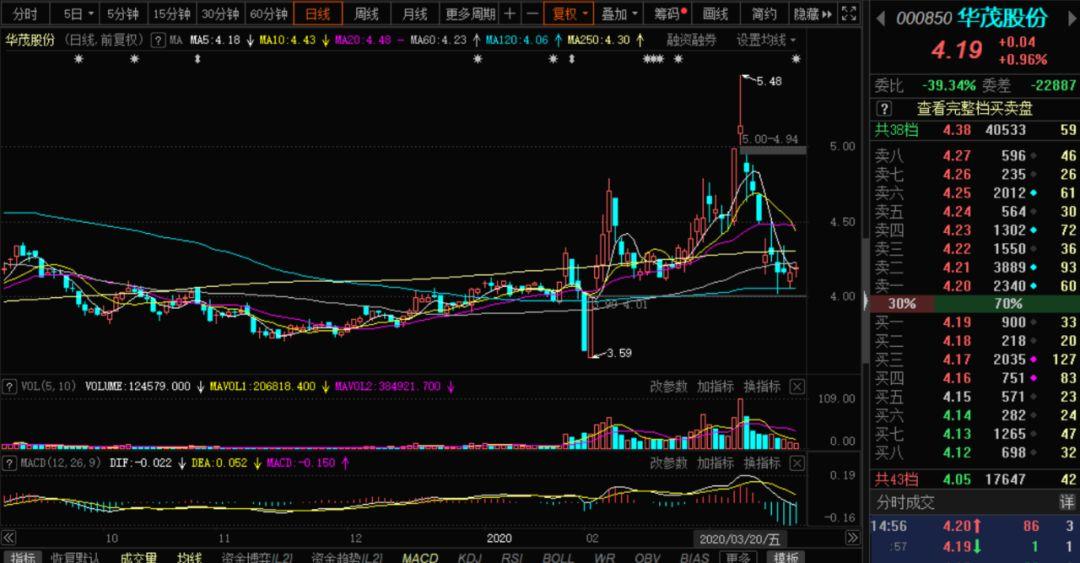1080x563 pixels.
Task: Select 资金博弈(L2) indicator
Action: [x=258, y=557]
